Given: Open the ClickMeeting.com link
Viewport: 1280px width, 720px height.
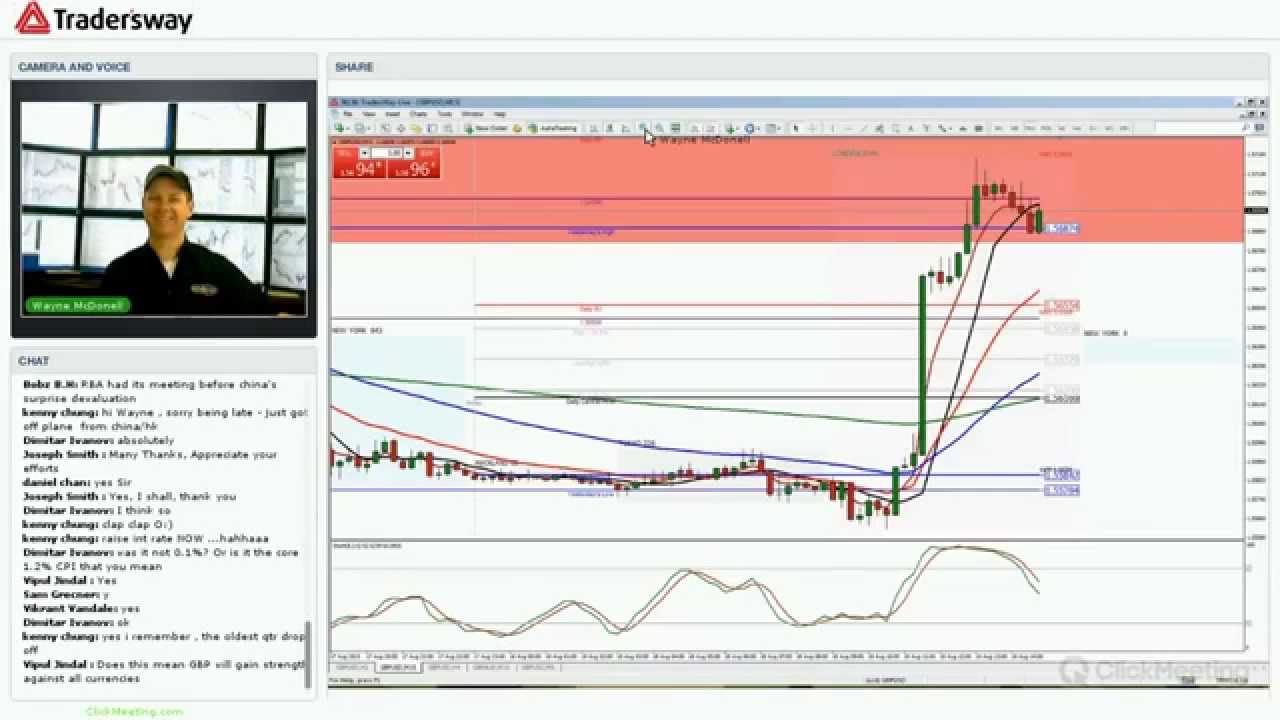Looking at the screenshot, I should 134,712.
